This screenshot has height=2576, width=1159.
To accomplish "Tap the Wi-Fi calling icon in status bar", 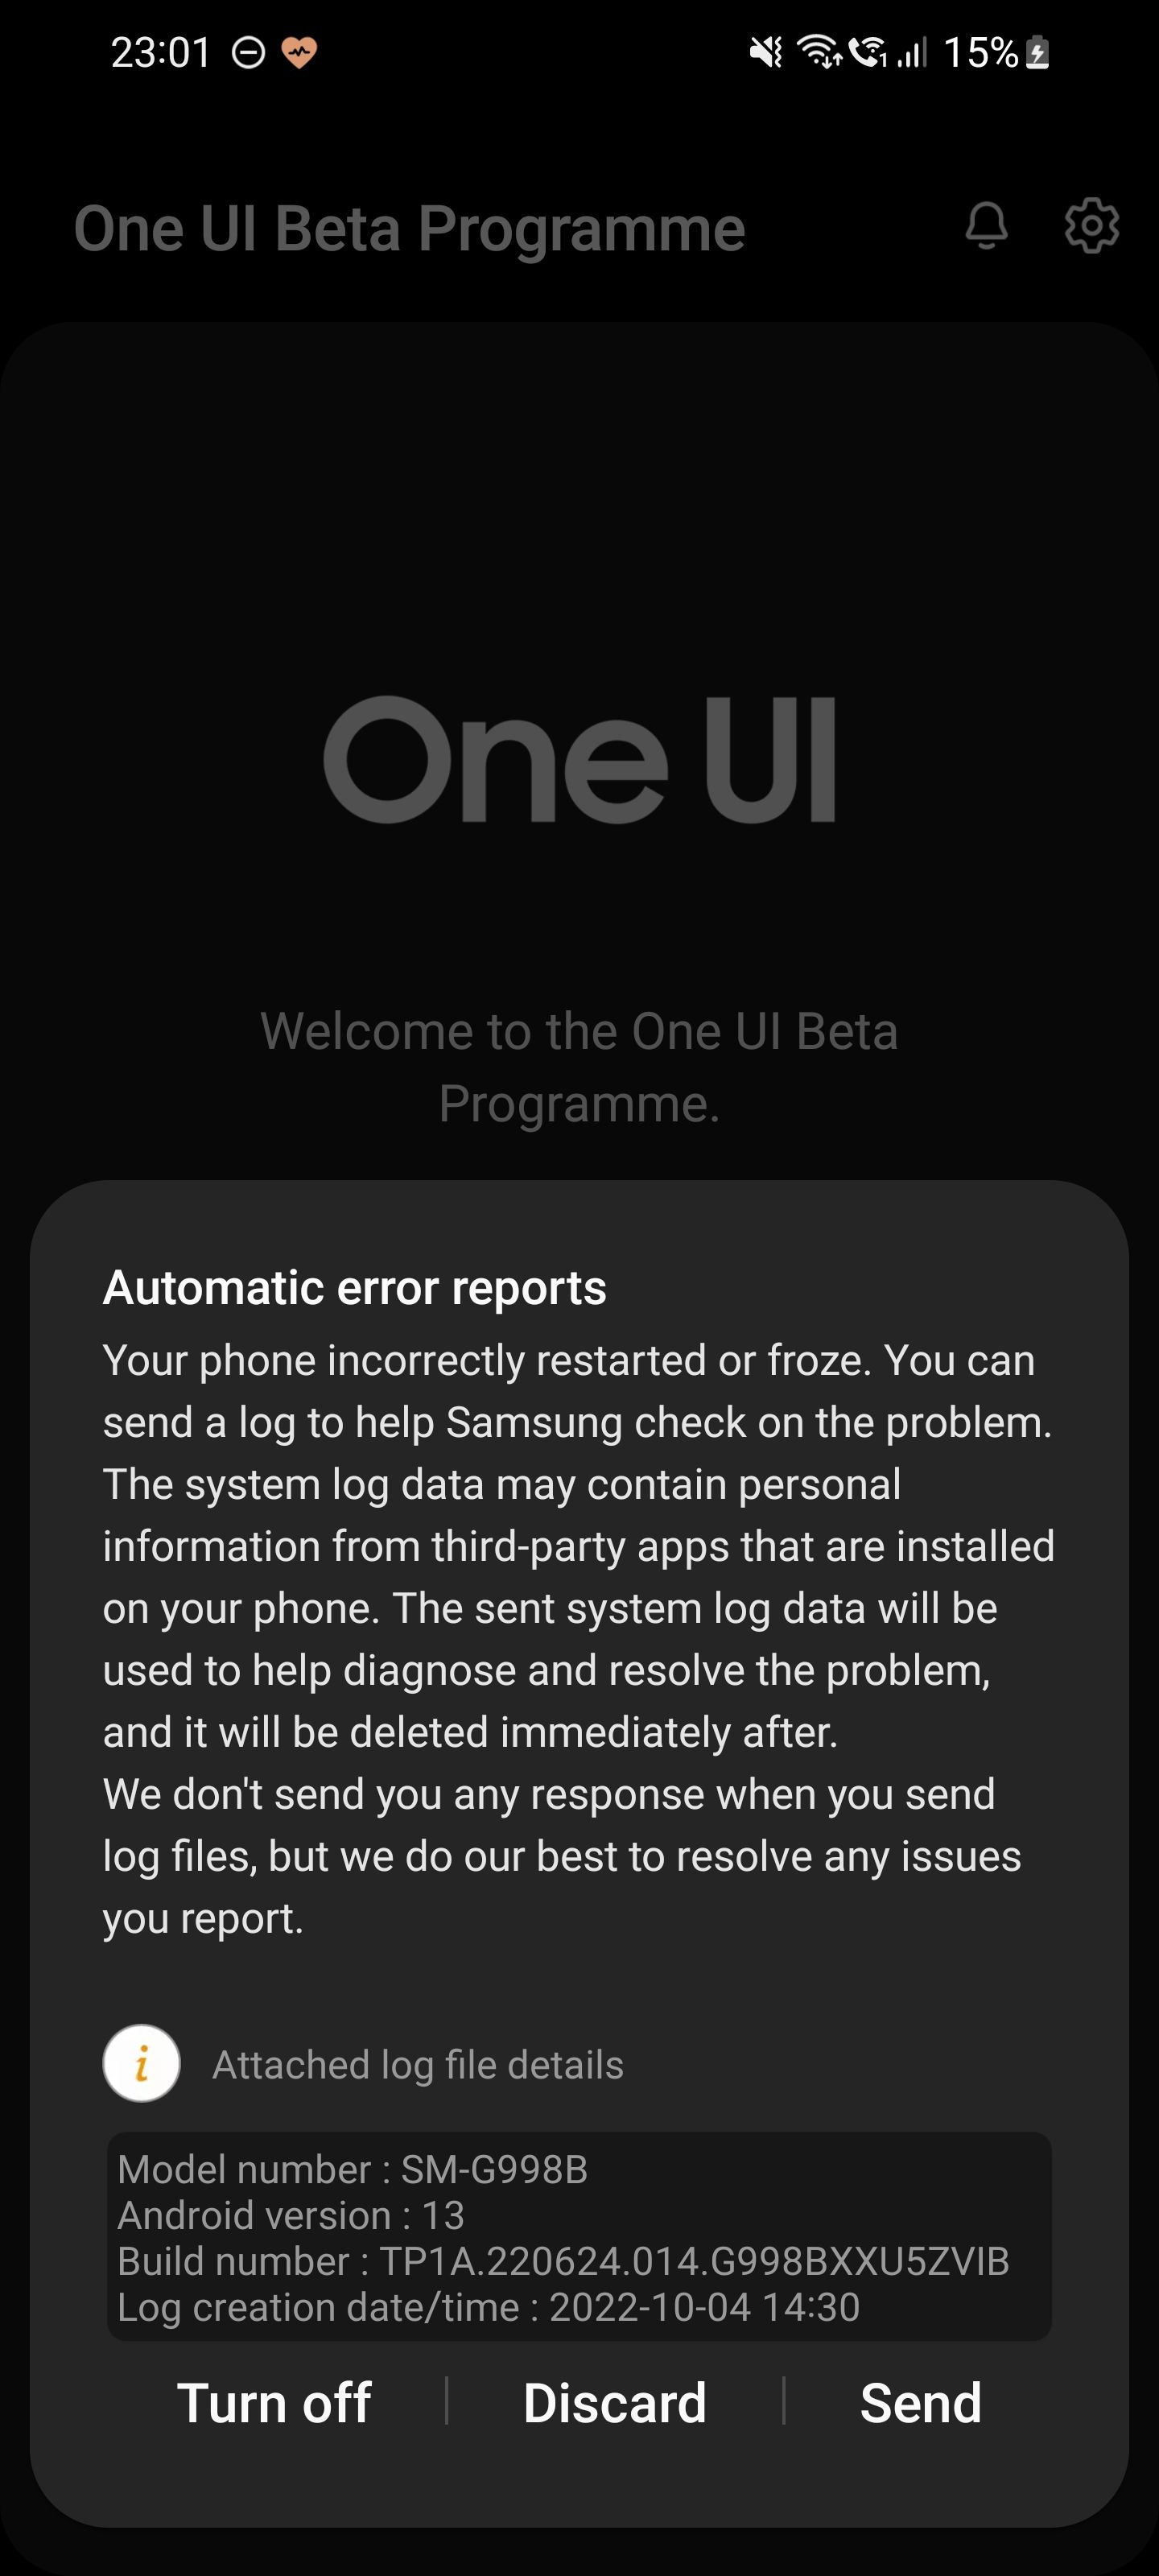I will pyautogui.click(x=867, y=52).
